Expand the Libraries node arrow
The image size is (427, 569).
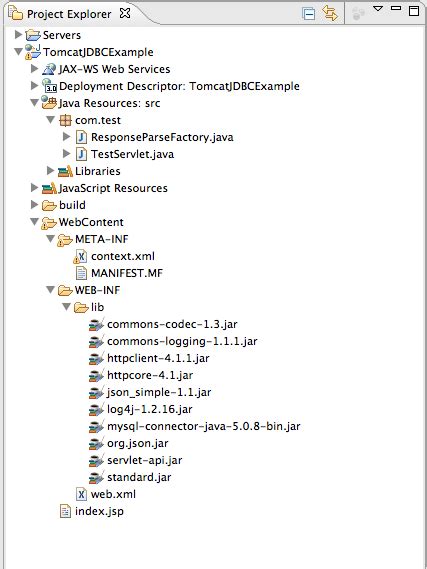pyautogui.click(x=51, y=171)
